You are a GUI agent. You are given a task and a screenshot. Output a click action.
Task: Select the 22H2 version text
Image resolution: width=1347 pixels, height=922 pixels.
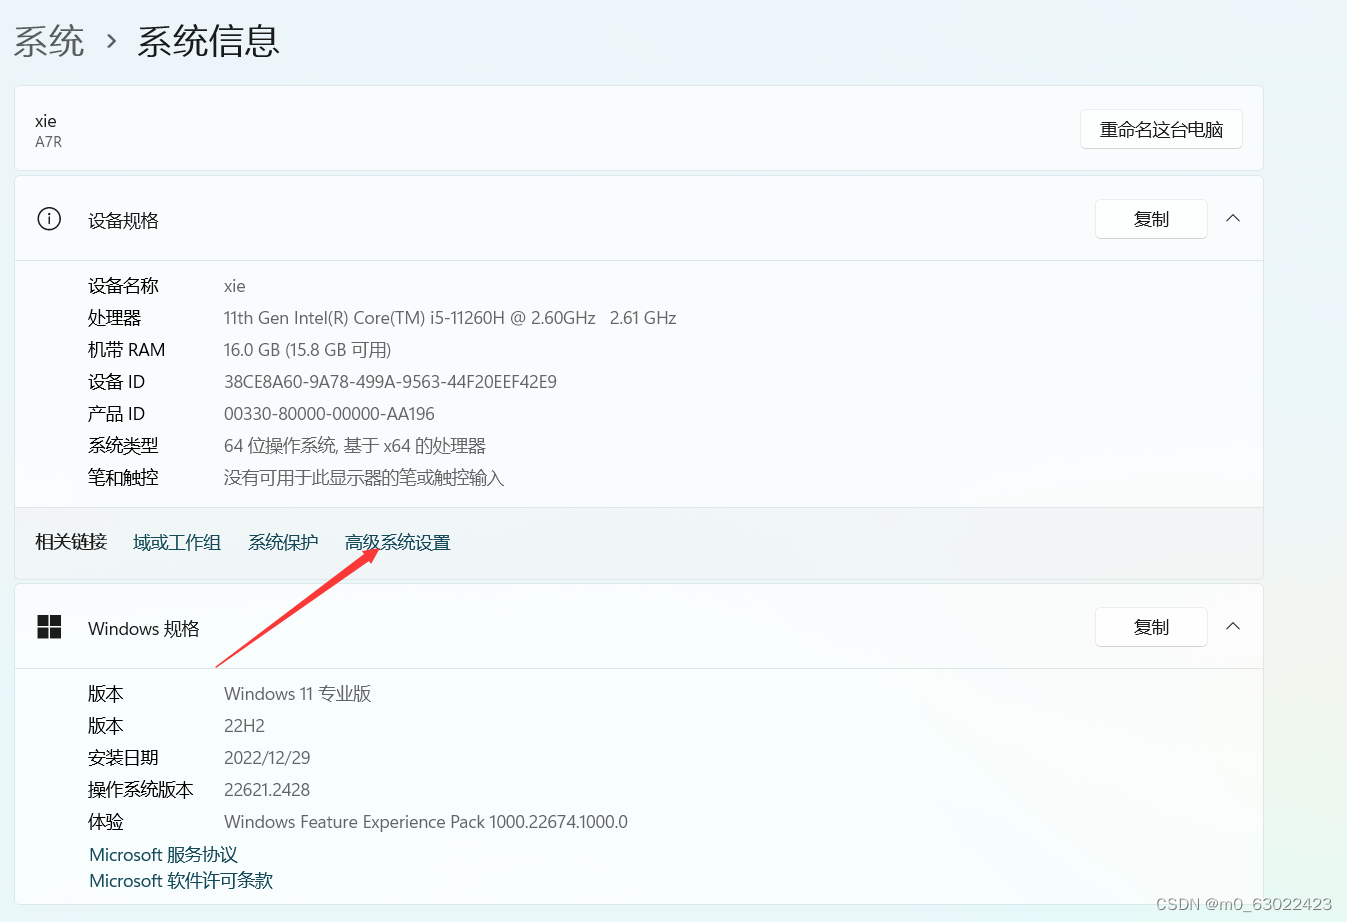244,726
